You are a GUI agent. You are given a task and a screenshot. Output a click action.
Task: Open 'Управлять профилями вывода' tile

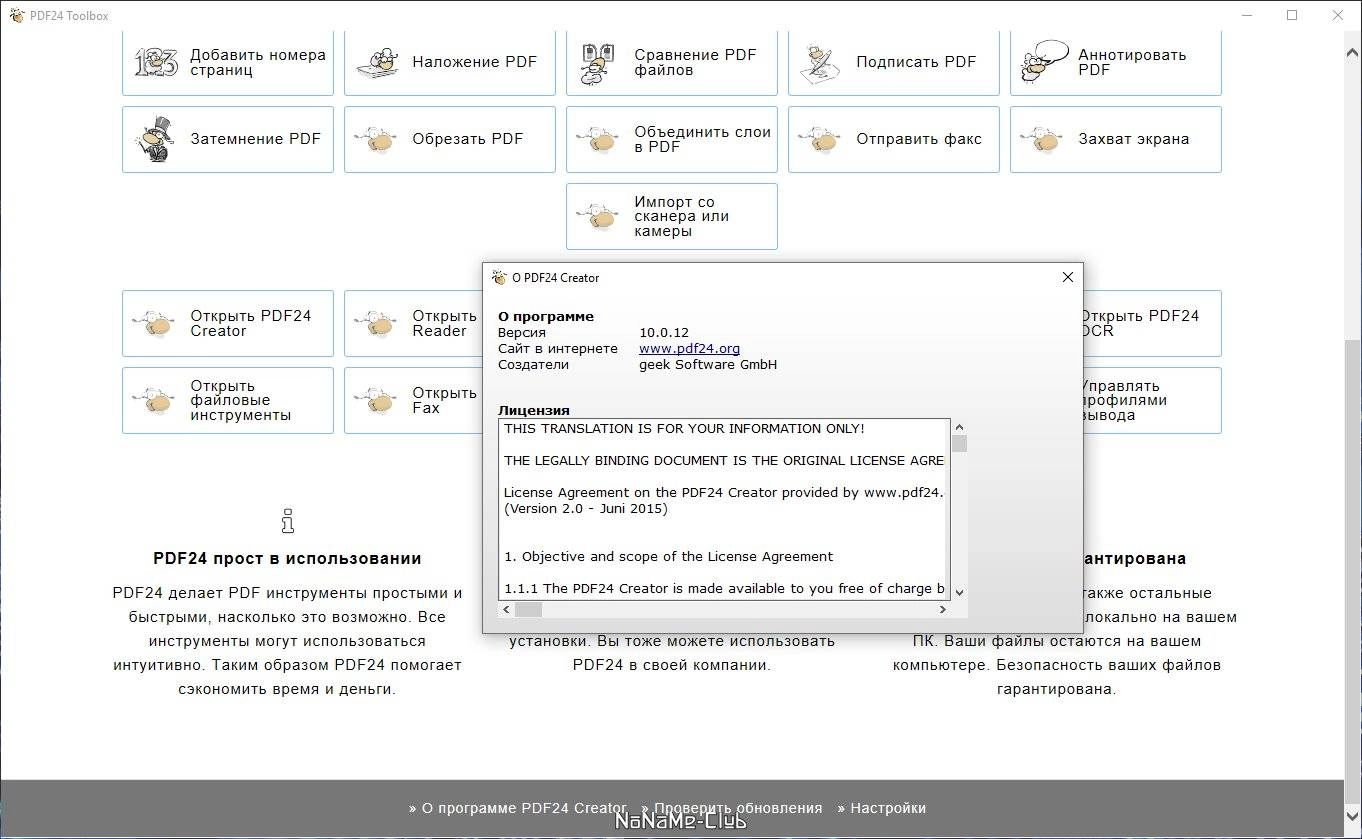1152,400
